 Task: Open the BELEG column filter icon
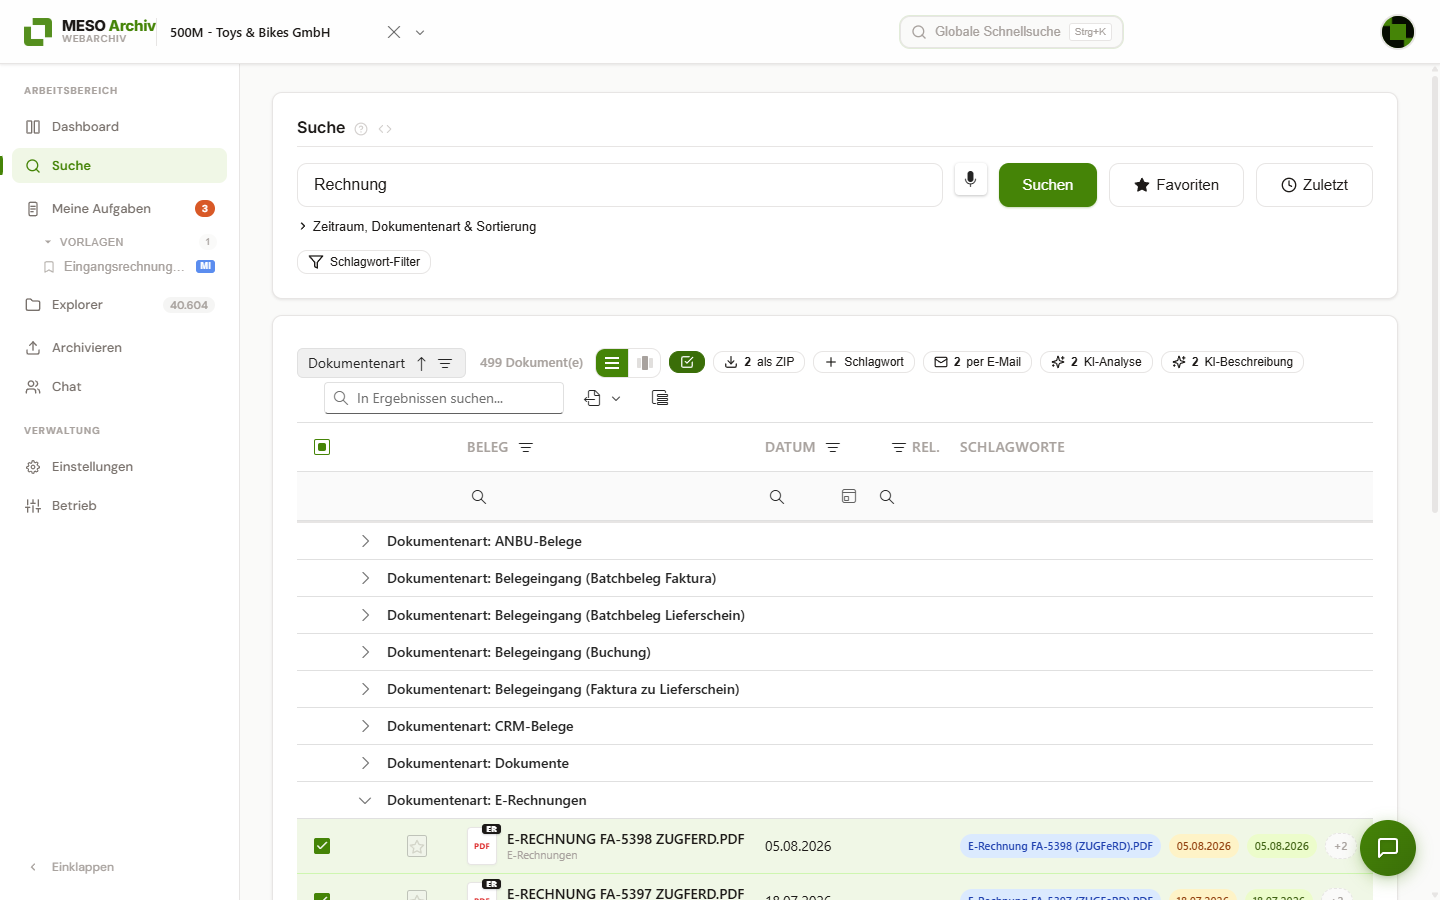pos(526,447)
